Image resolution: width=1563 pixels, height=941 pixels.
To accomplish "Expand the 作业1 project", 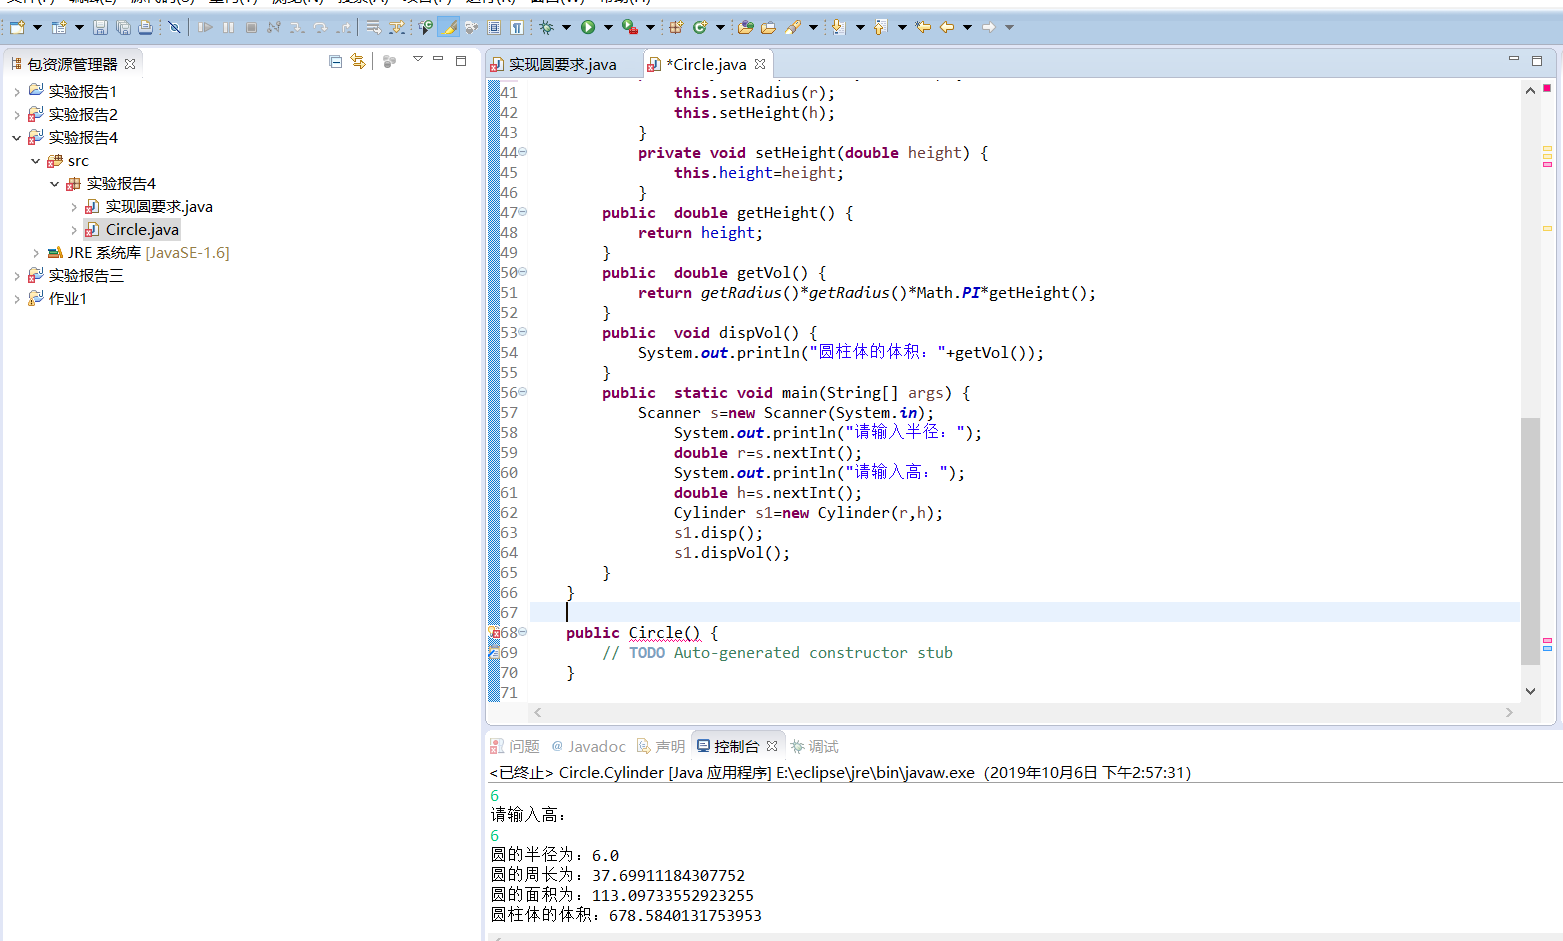I will click(16, 299).
